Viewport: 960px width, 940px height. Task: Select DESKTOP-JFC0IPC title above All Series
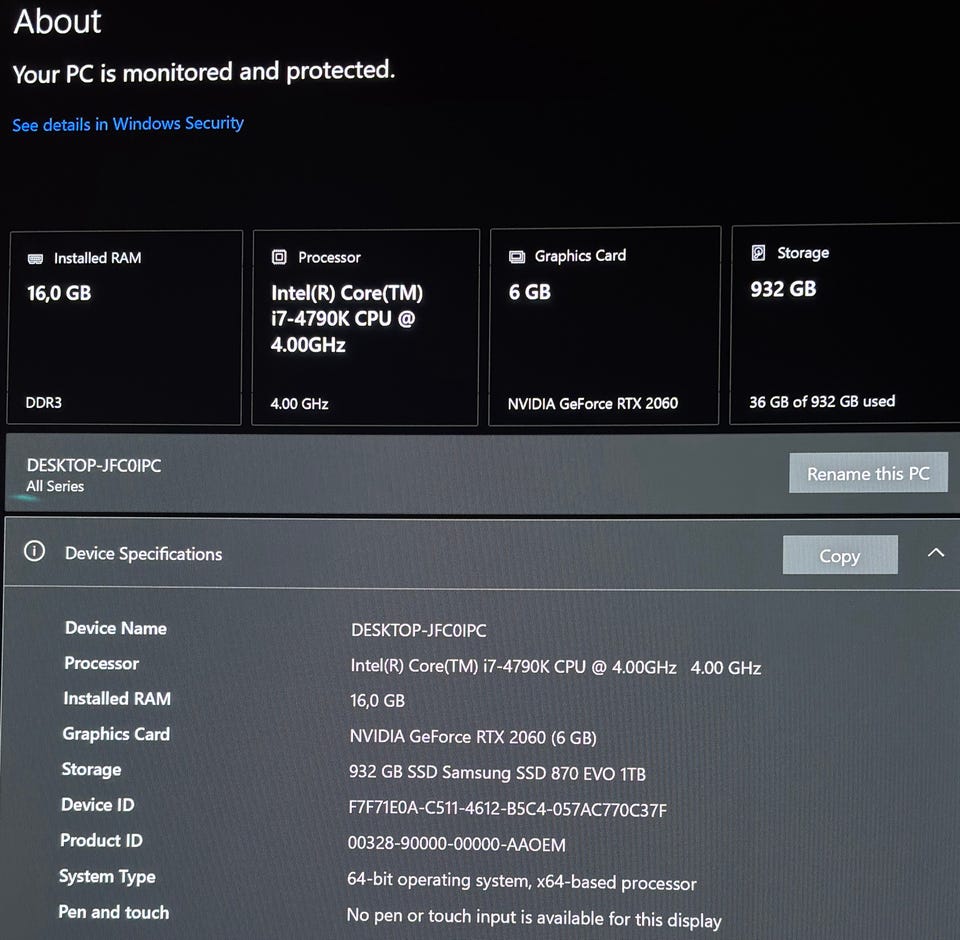pos(94,465)
